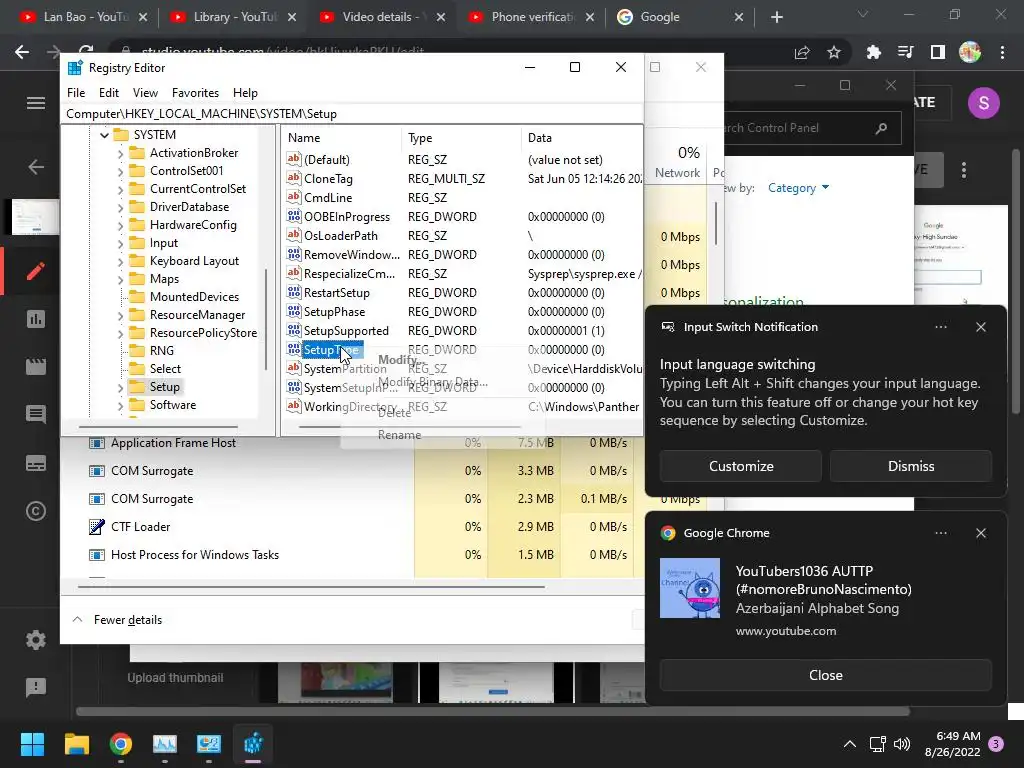
Task: Select the SetupType registry value
Action: point(331,350)
